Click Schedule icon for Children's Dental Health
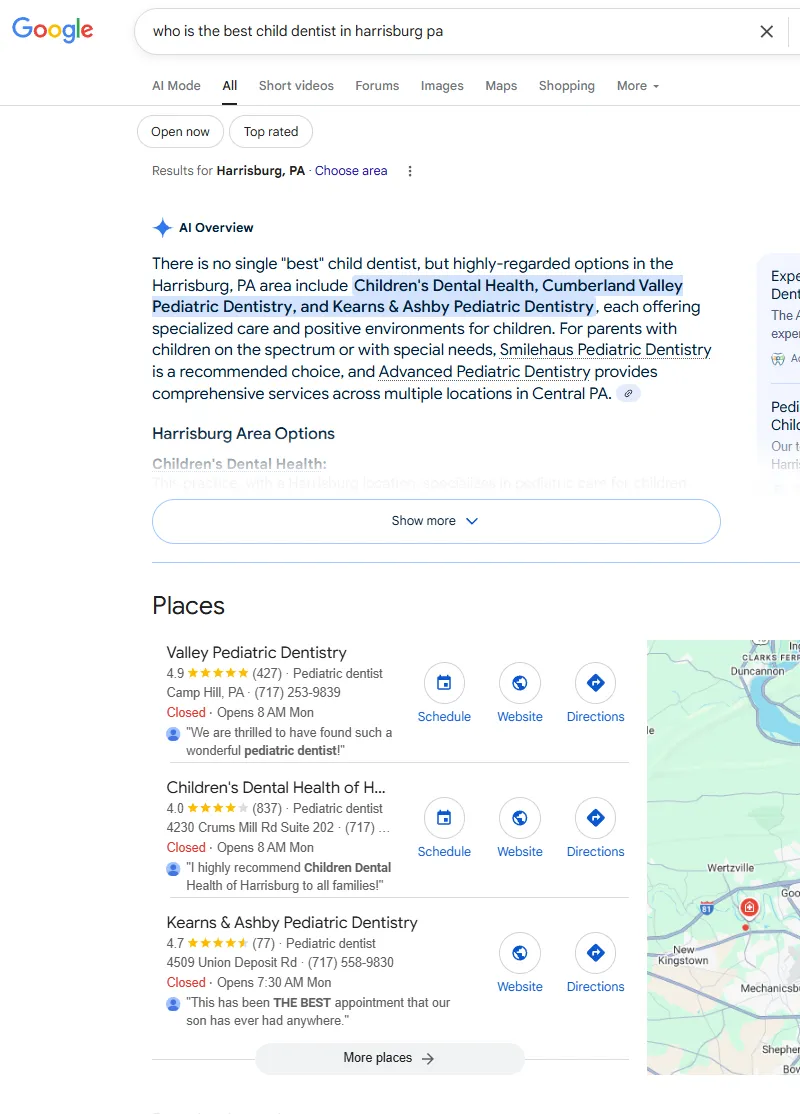 [x=444, y=818]
